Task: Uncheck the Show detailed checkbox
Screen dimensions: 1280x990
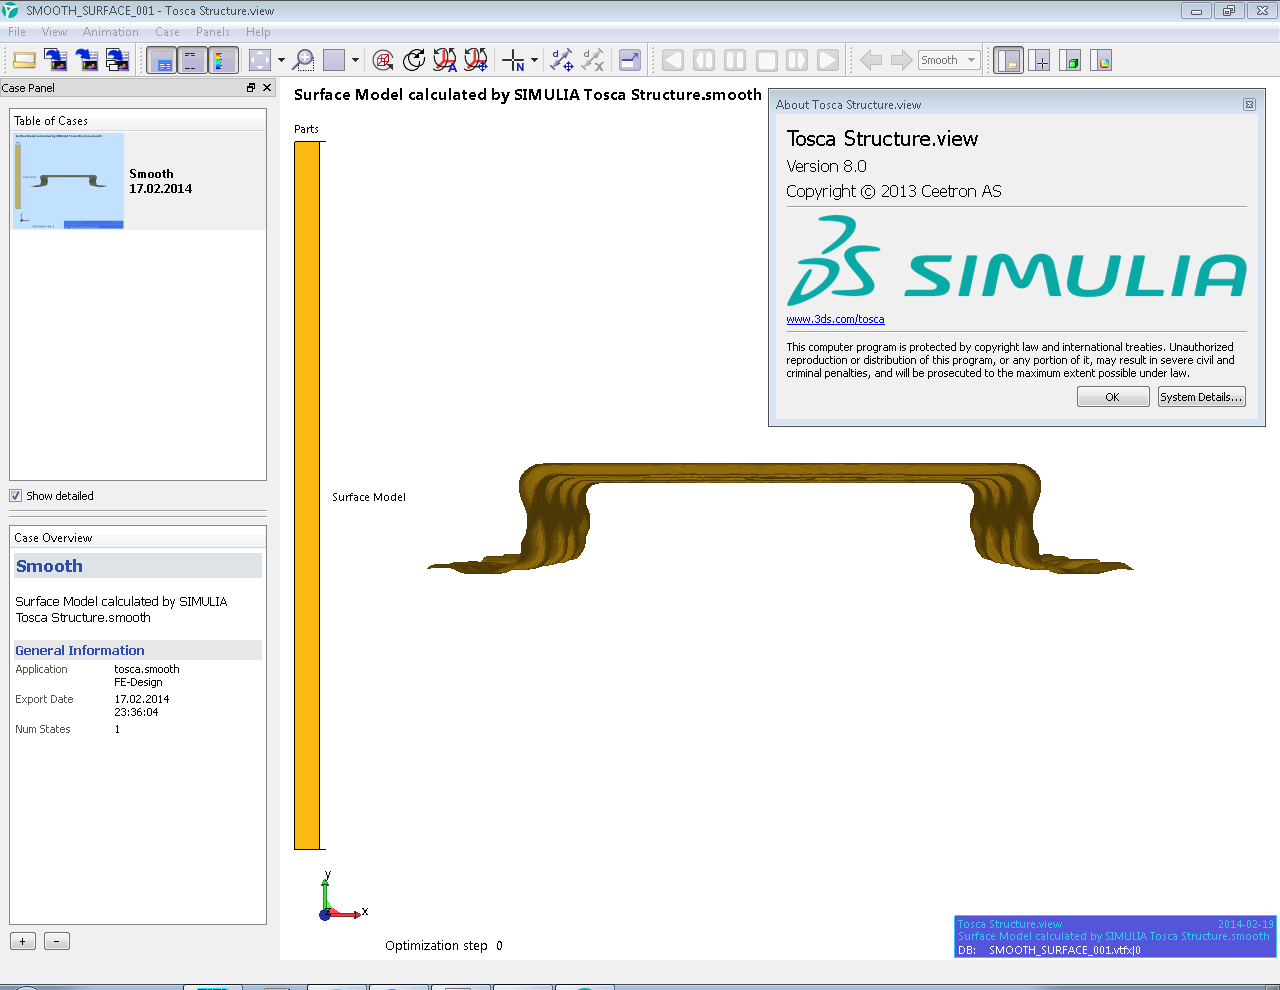Action: 15,496
